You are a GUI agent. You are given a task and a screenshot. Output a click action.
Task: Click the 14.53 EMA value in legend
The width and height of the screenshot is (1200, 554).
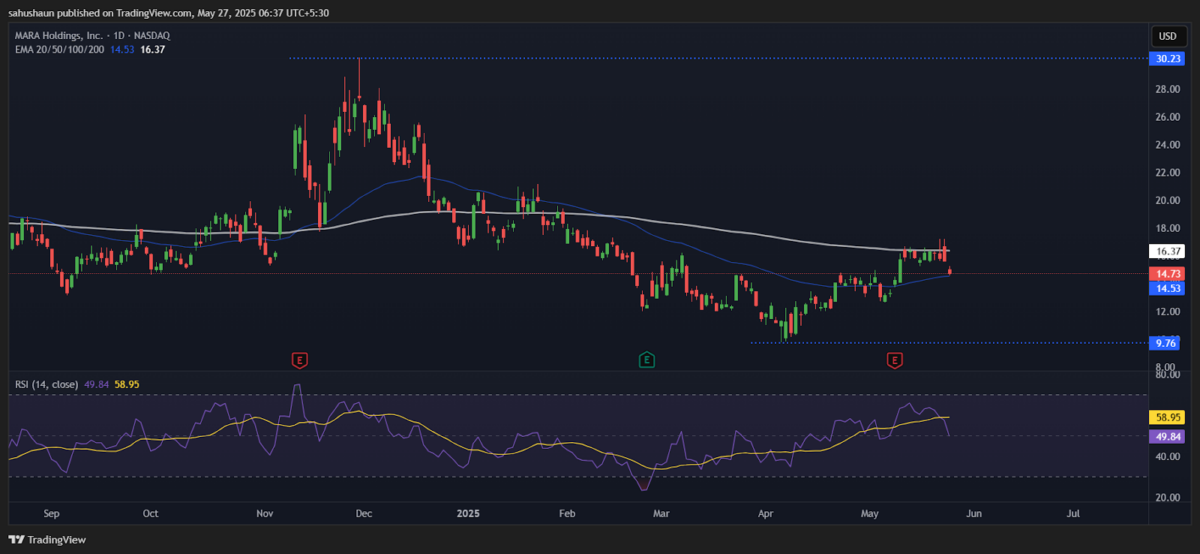(122, 50)
